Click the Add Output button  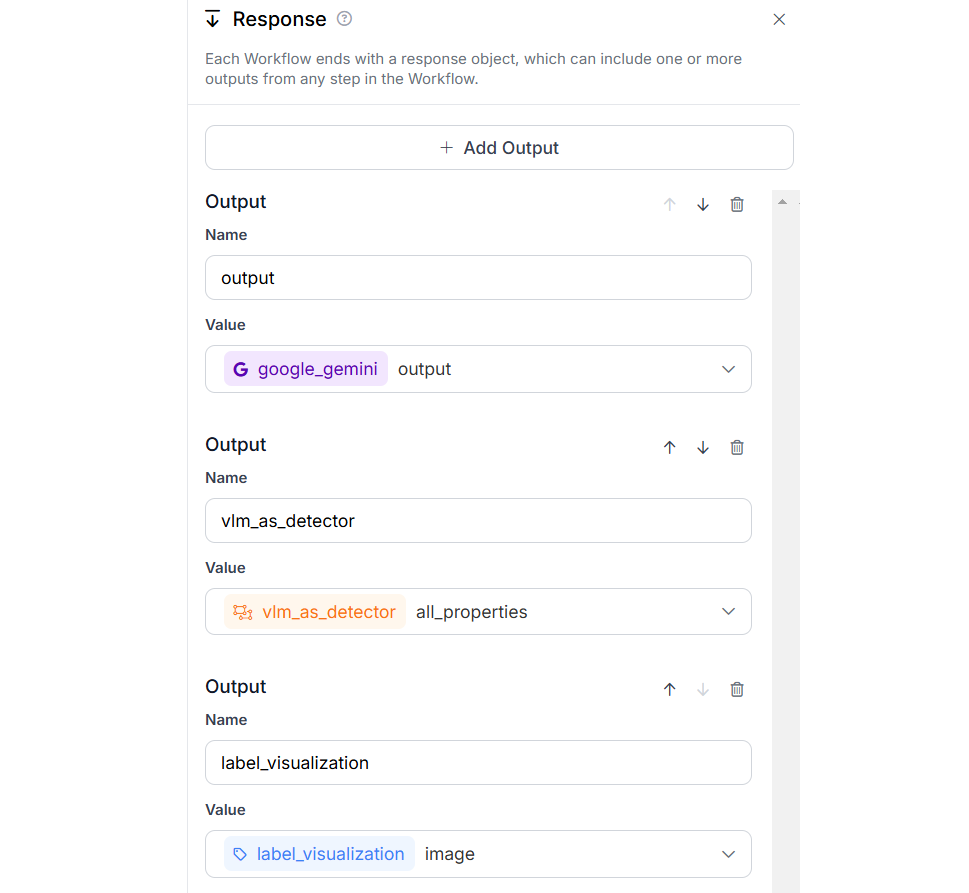point(499,147)
